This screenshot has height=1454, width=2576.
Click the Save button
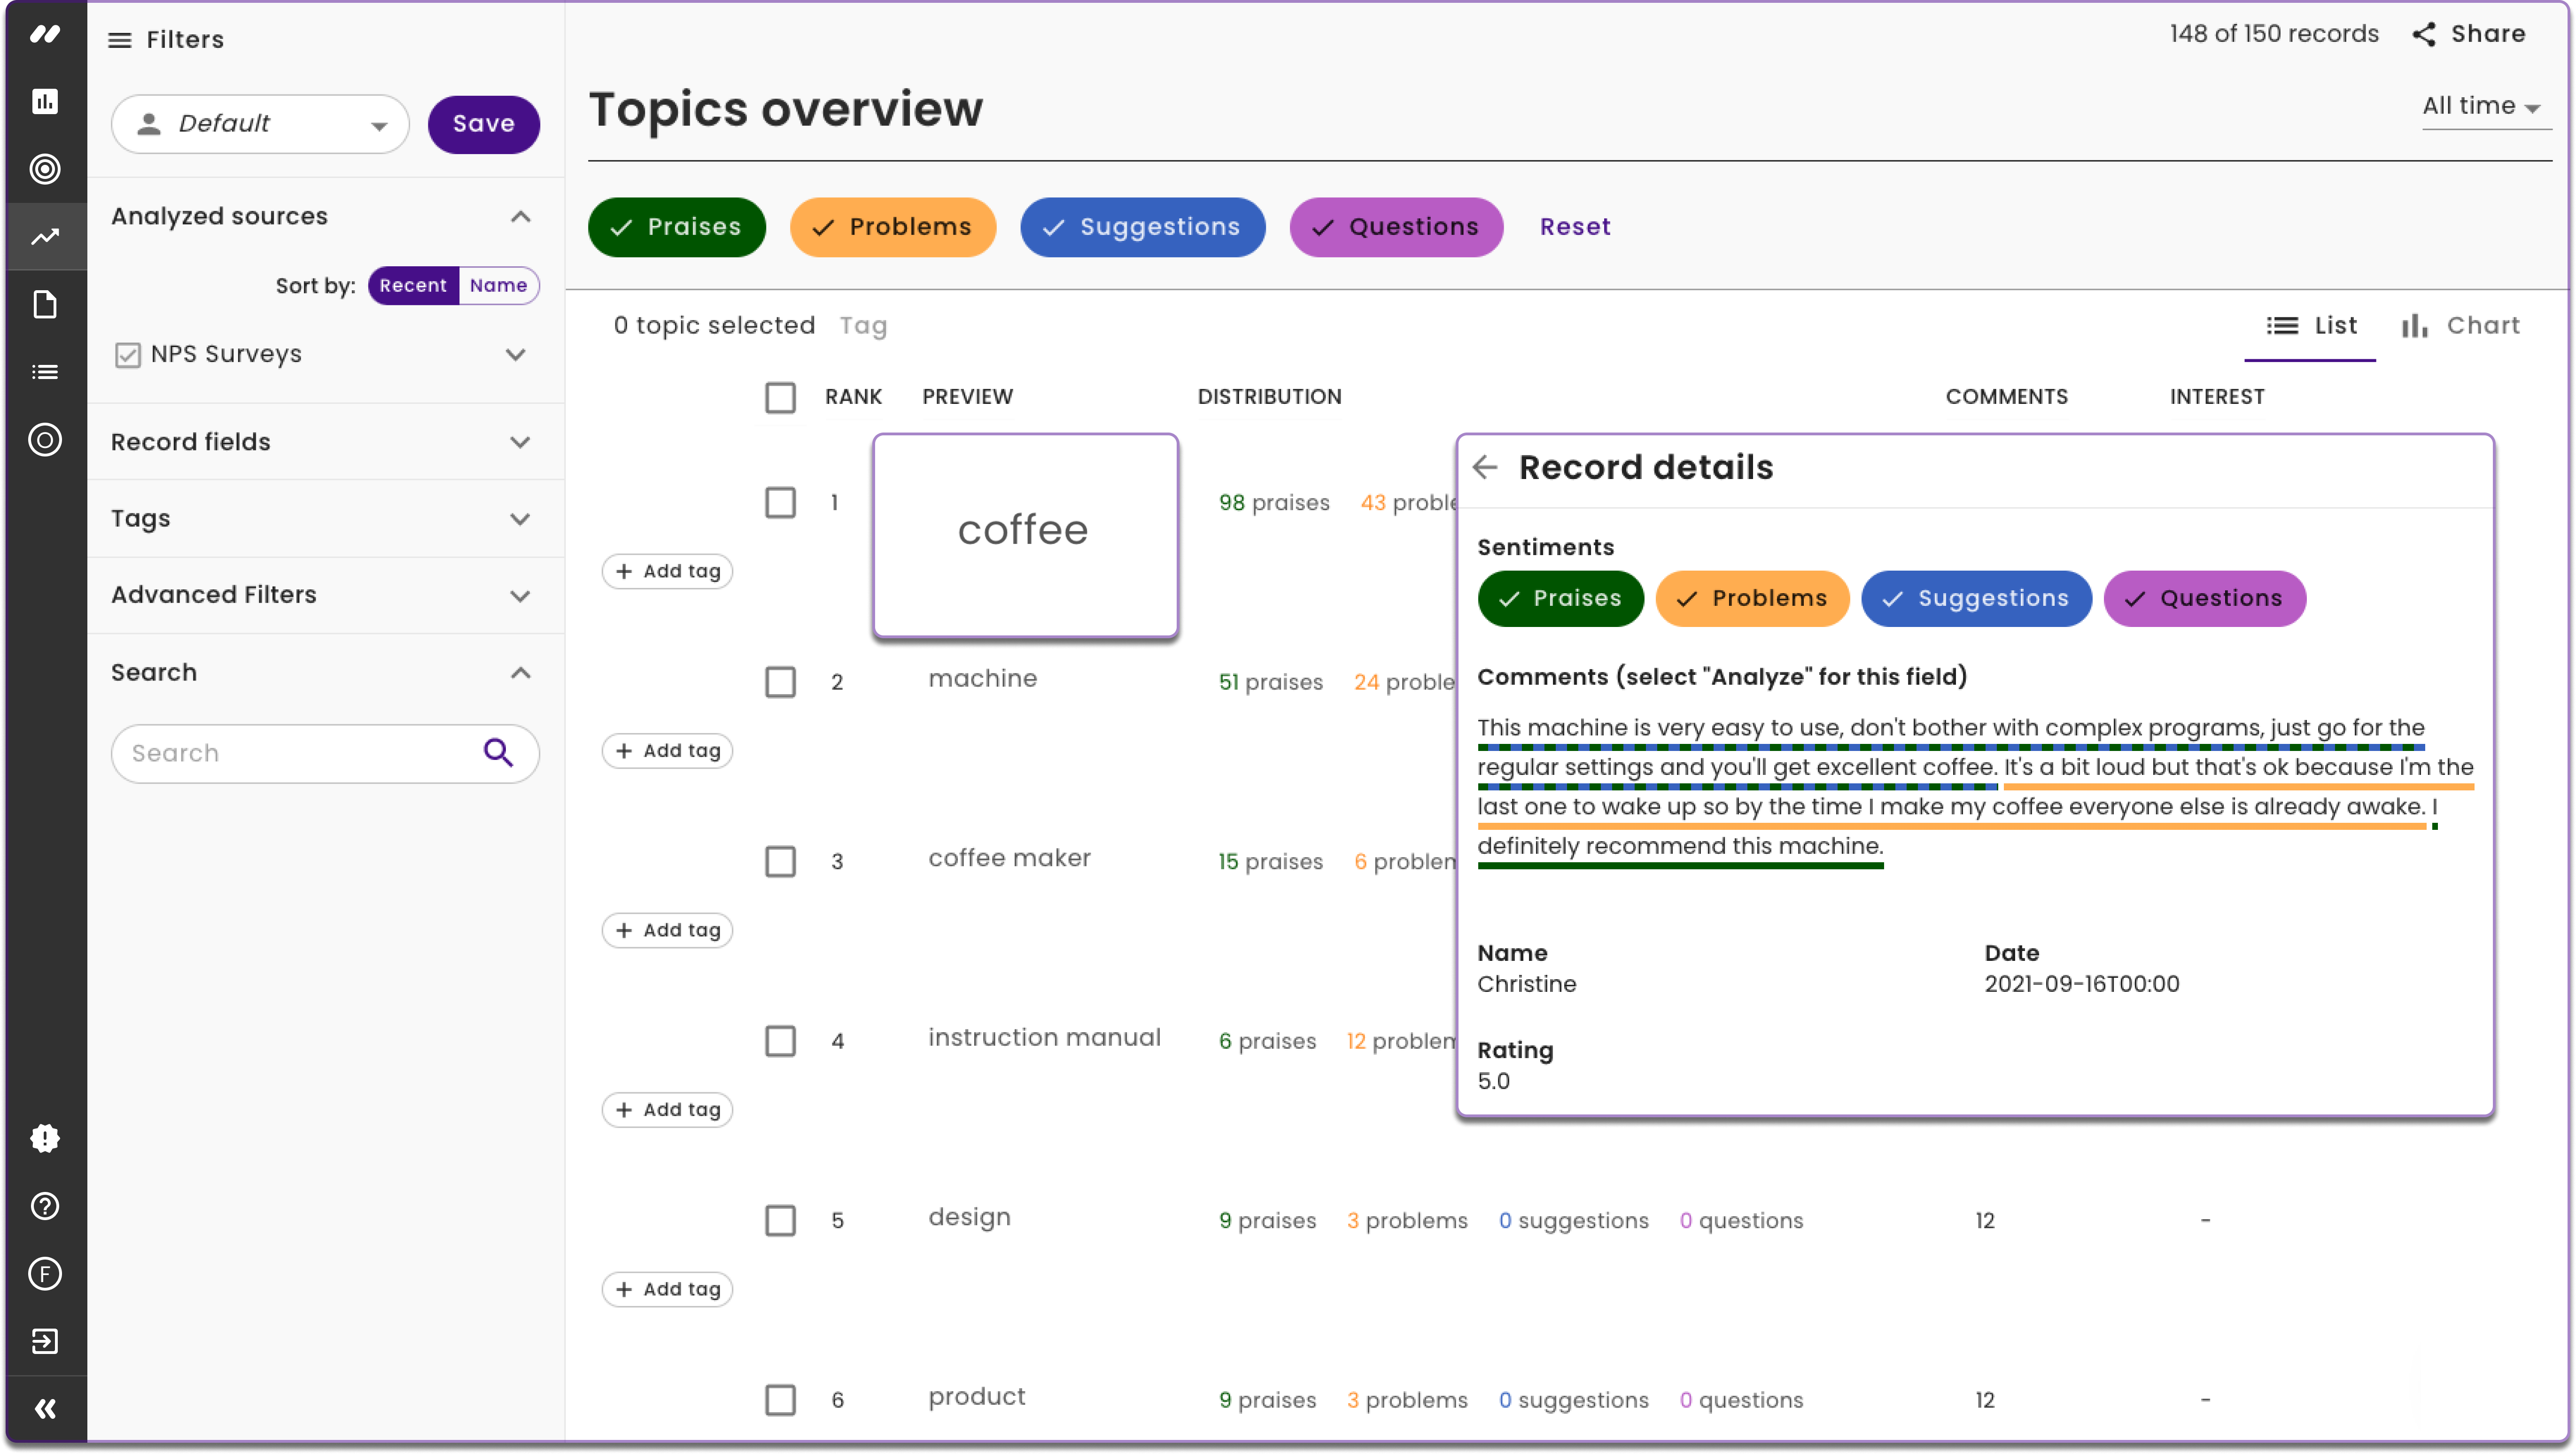[x=484, y=124]
